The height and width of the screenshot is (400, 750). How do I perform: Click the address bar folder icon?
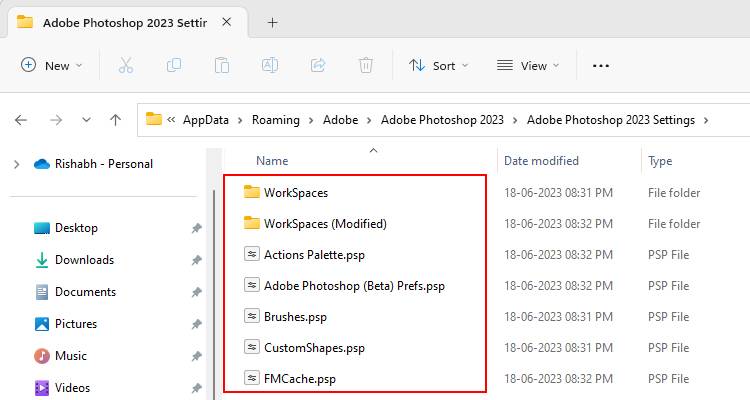(x=154, y=119)
